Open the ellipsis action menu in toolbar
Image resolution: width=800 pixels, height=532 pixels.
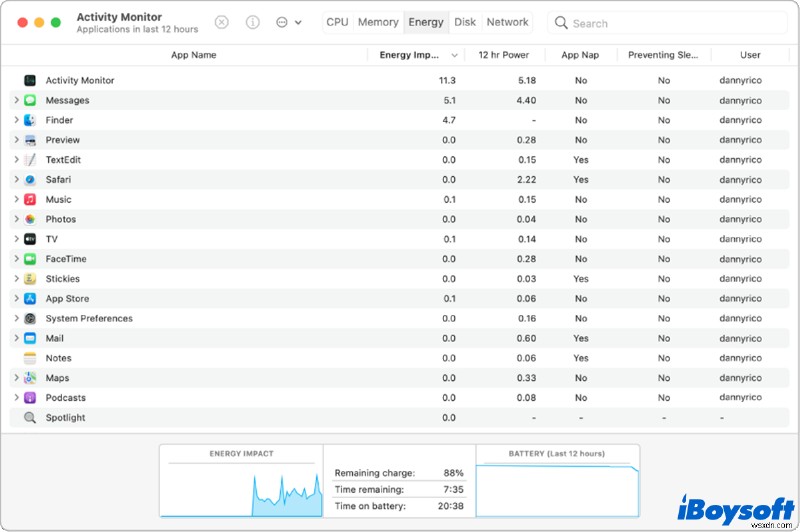[x=288, y=22]
